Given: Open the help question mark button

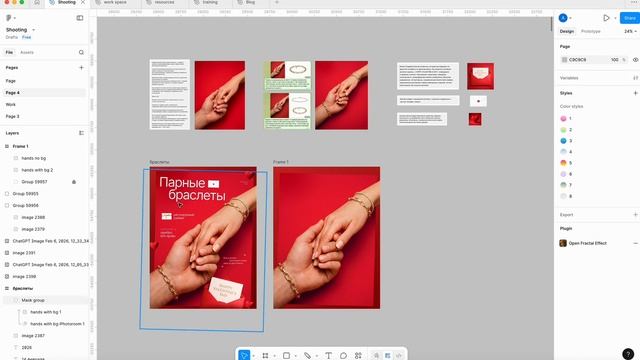Looking at the screenshot, I should click(x=628, y=354).
